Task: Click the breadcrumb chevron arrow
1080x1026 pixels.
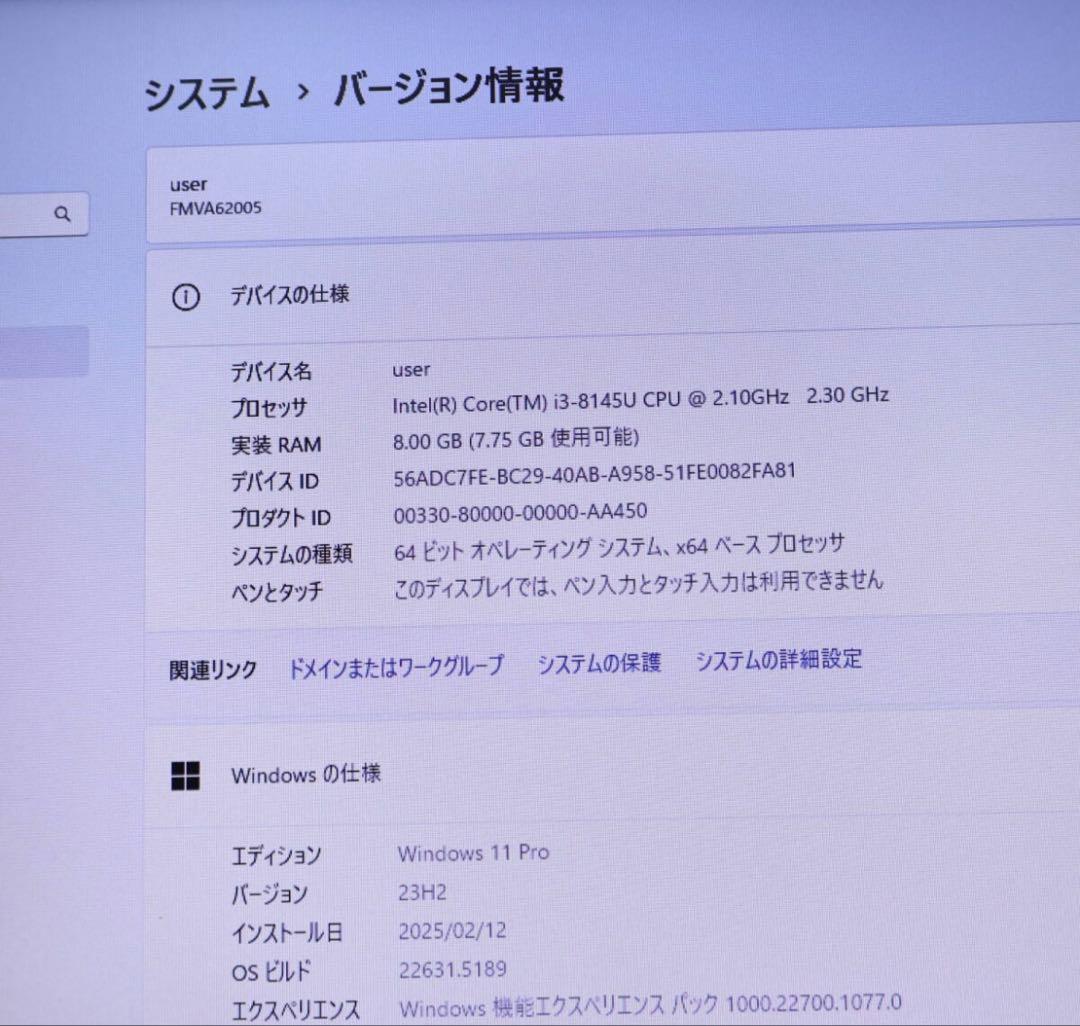Action: 303,93
